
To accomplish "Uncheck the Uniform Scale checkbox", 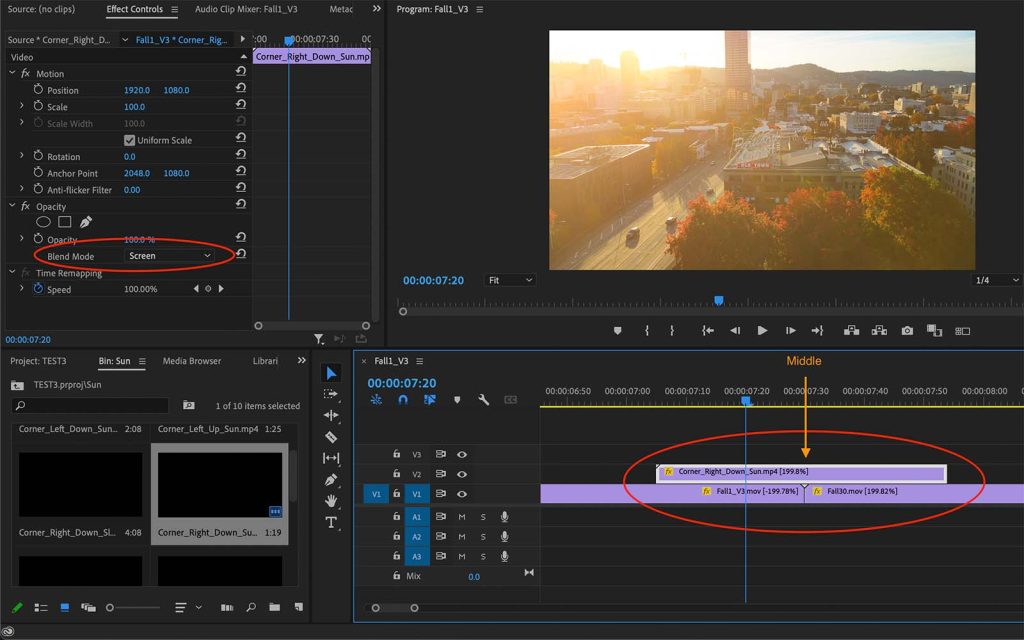I will [129, 140].
